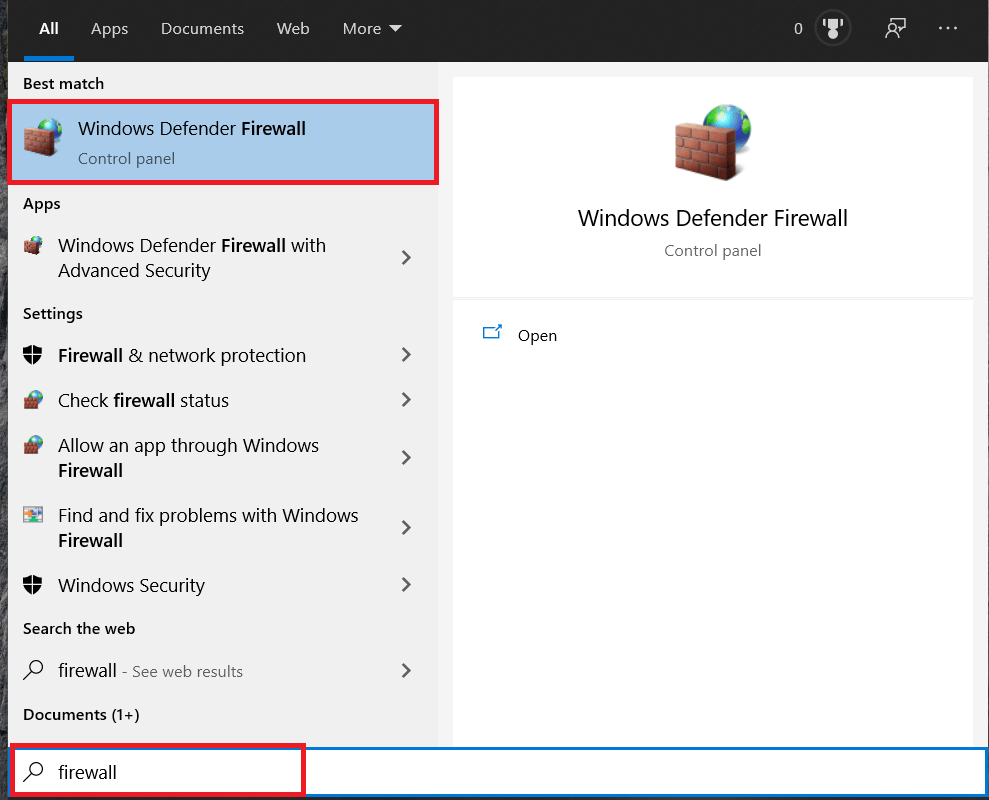Select Check firewall status setting

point(143,400)
